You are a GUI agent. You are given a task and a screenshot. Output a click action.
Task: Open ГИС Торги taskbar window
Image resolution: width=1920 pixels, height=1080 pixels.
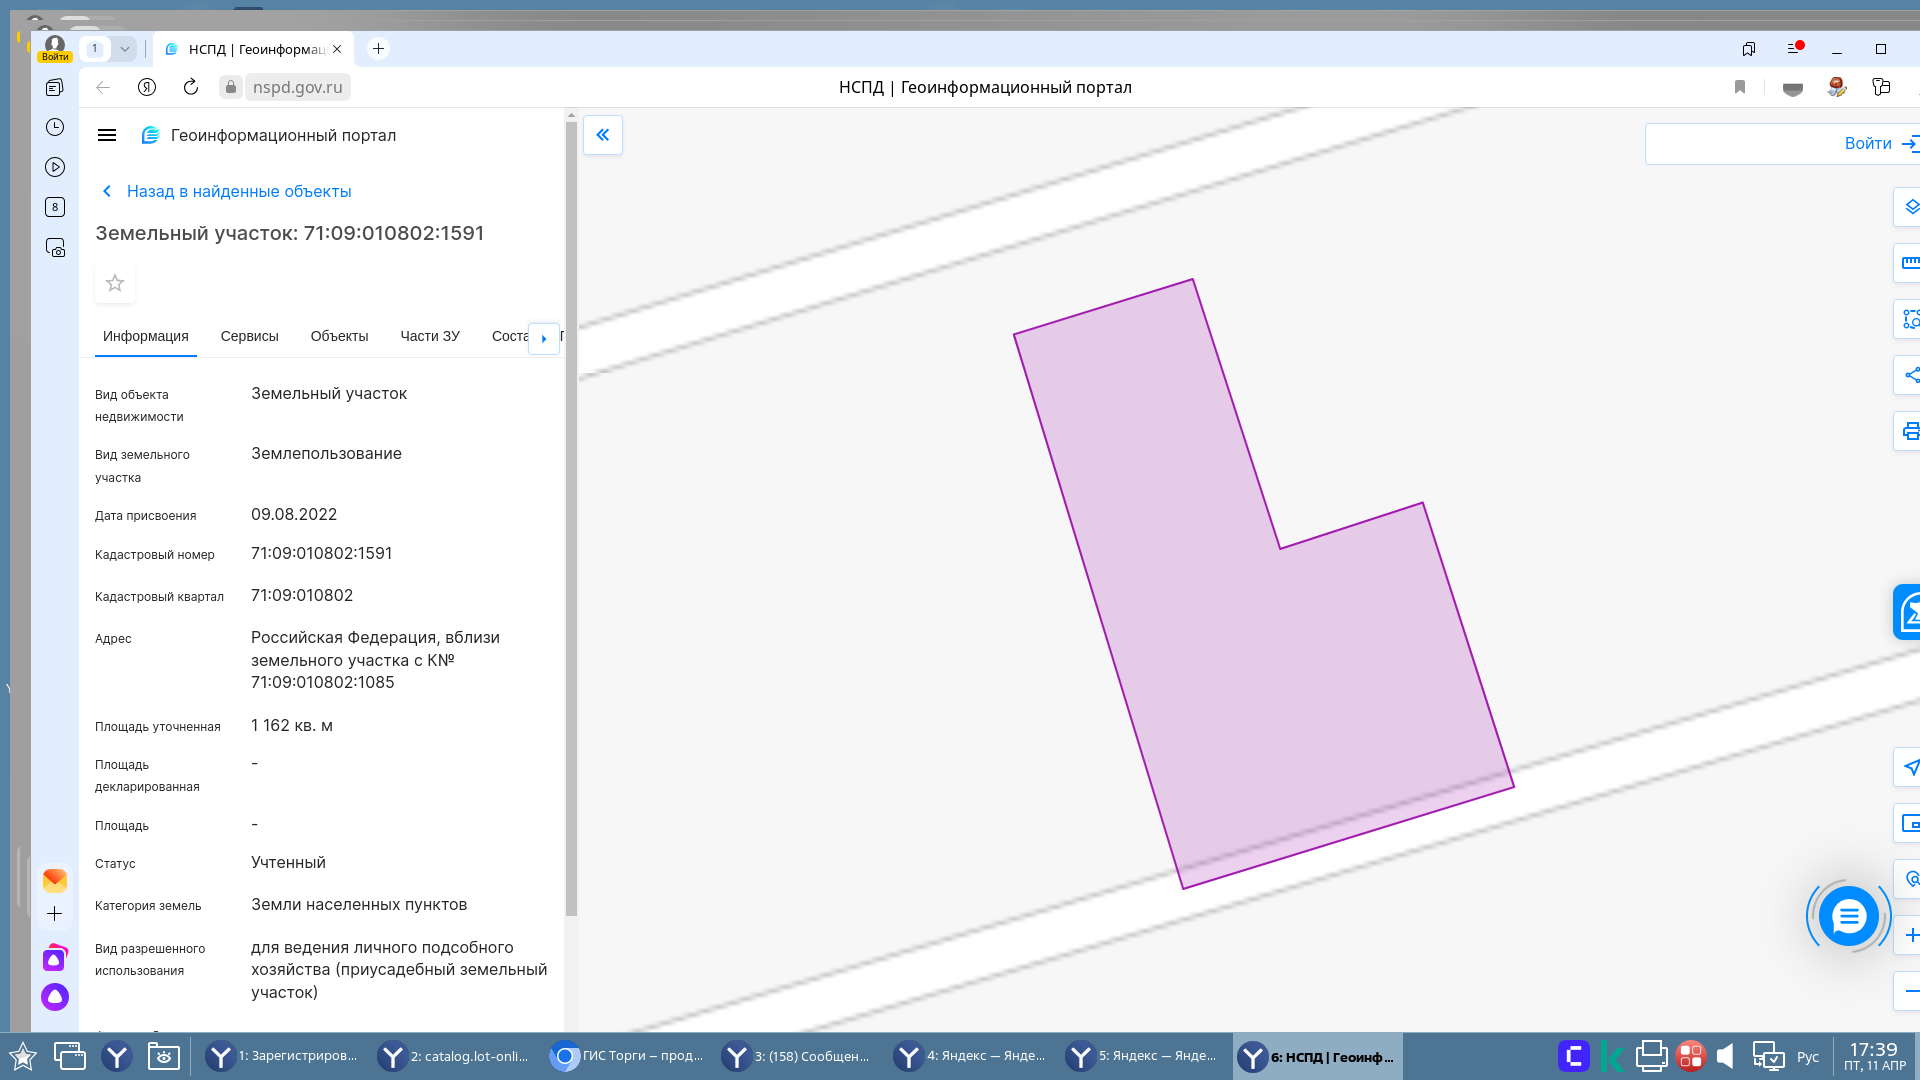point(628,1056)
